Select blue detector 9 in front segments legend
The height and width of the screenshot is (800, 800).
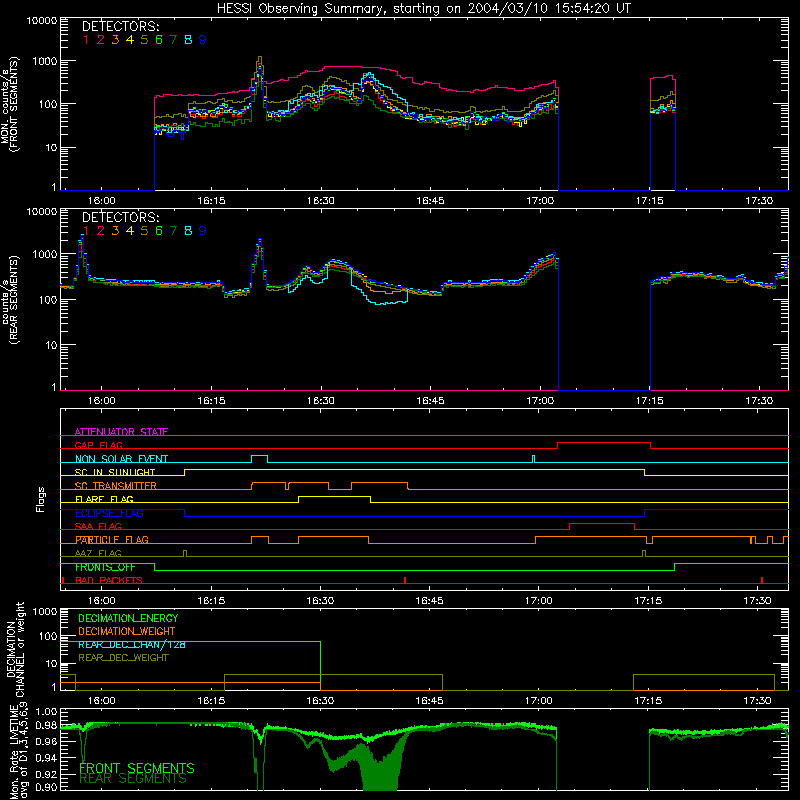[x=203, y=40]
